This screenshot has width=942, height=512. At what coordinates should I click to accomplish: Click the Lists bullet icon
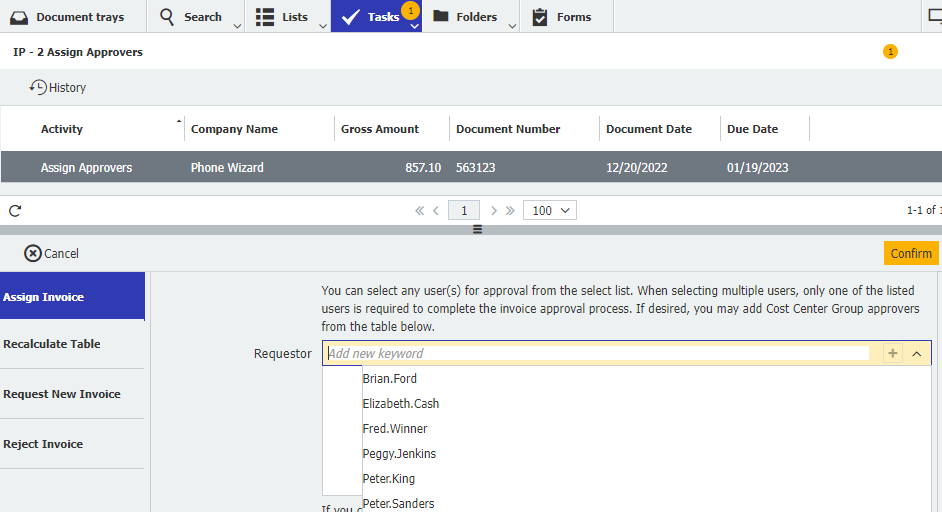264,17
